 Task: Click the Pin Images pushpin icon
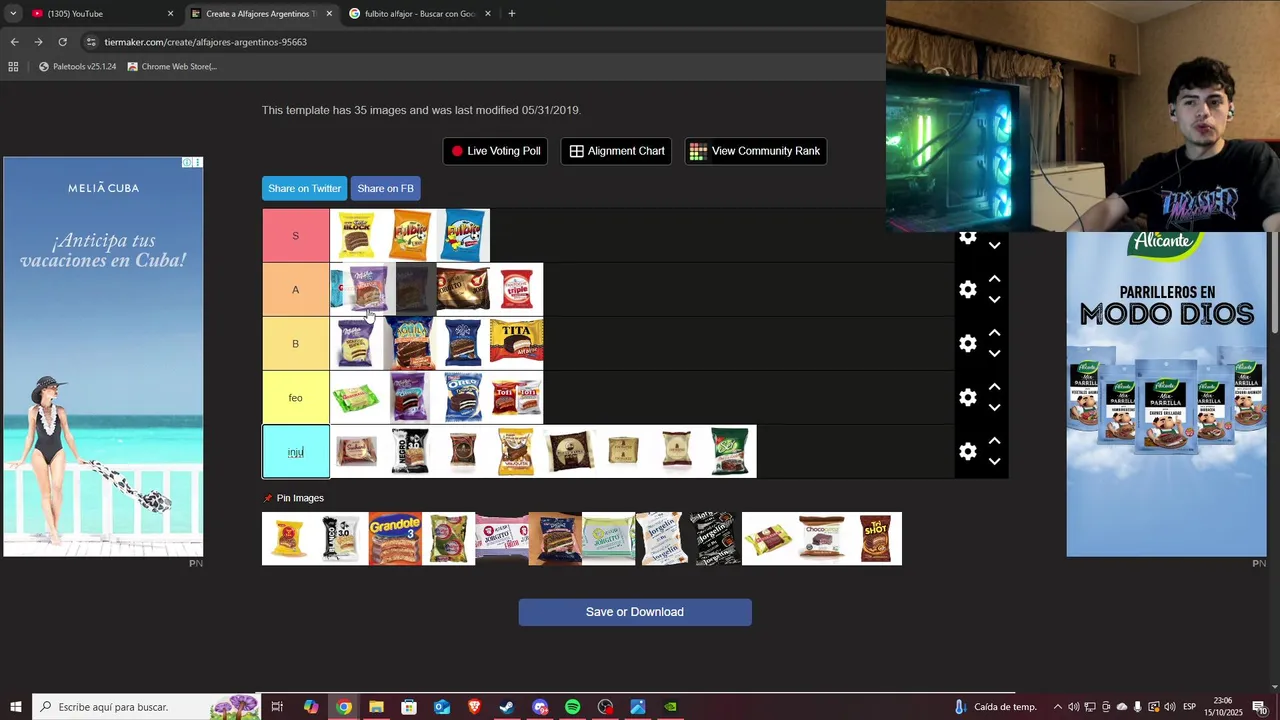[268, 498]
